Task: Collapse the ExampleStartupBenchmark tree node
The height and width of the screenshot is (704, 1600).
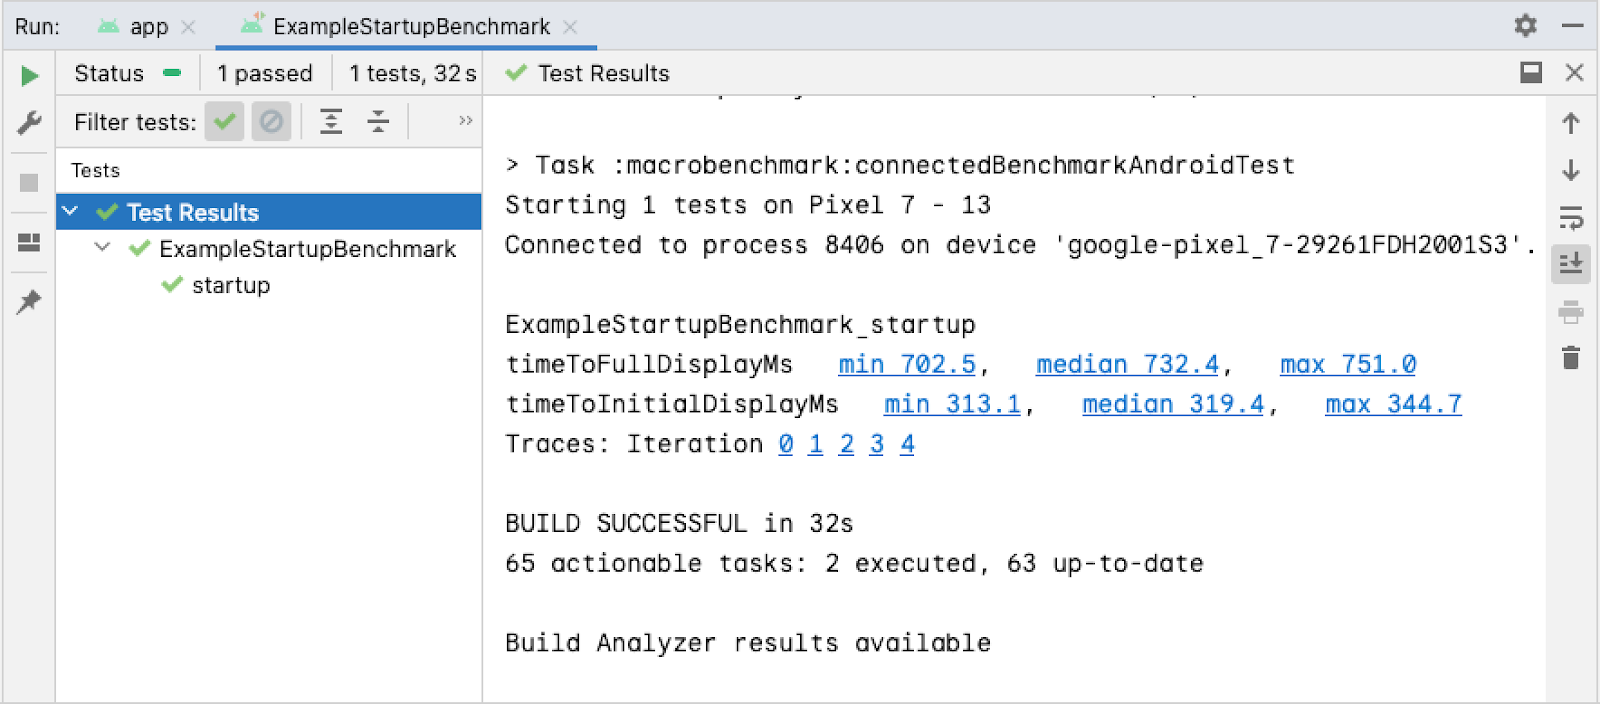Action: pyautogui.click(x=102, y=247)
